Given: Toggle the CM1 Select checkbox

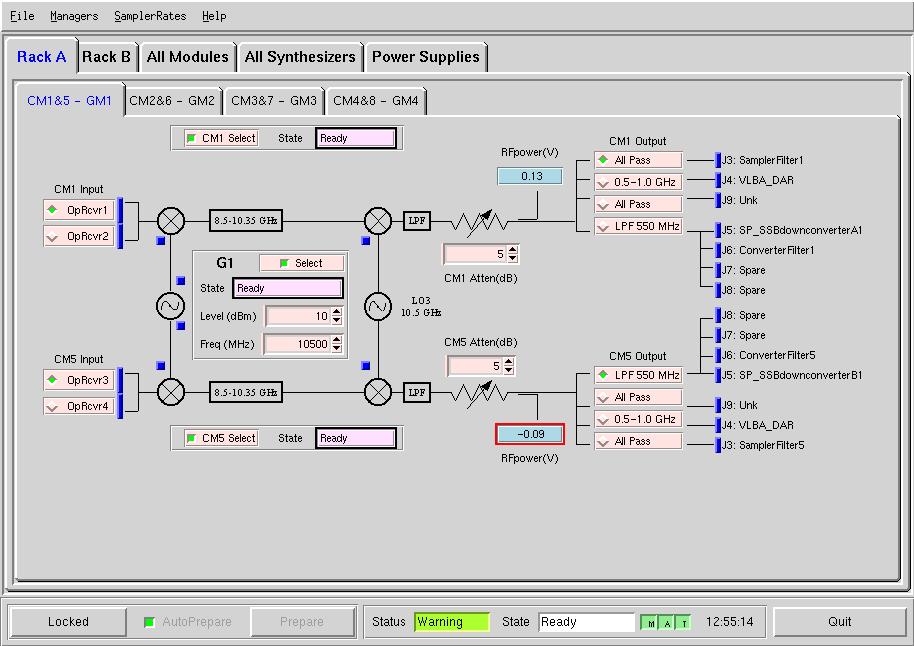Looking at the screenshot, I should (191, 138).
